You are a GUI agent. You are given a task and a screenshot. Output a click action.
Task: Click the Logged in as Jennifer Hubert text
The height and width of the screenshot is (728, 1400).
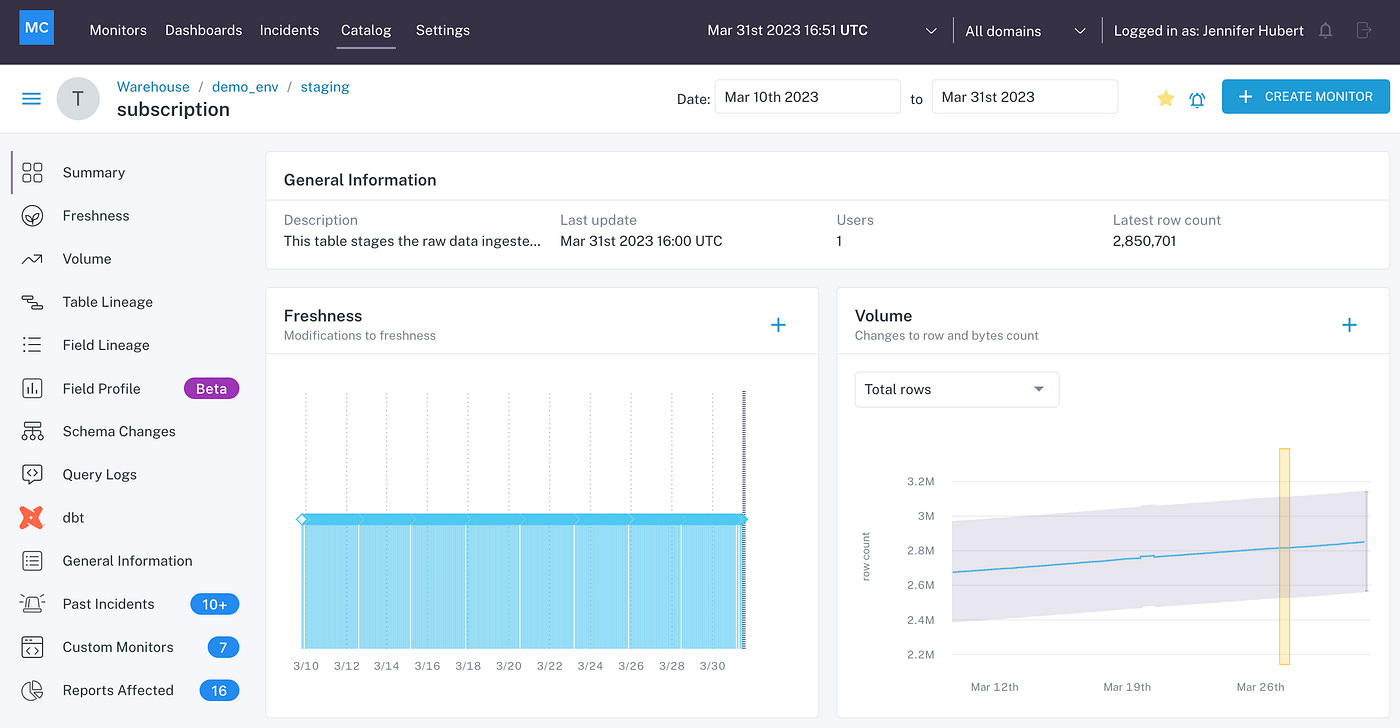pos(1208,31)
